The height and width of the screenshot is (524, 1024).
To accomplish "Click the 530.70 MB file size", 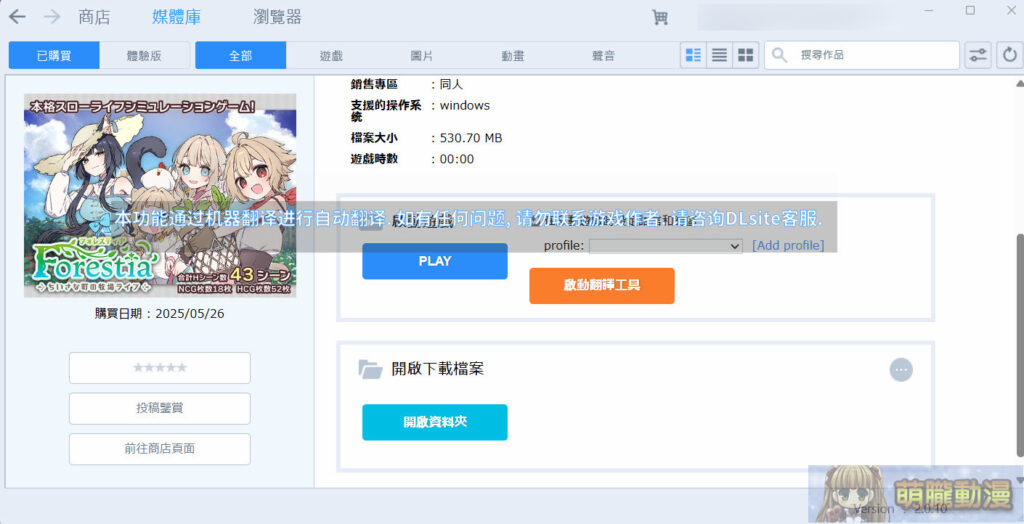I will pos(471,139).
